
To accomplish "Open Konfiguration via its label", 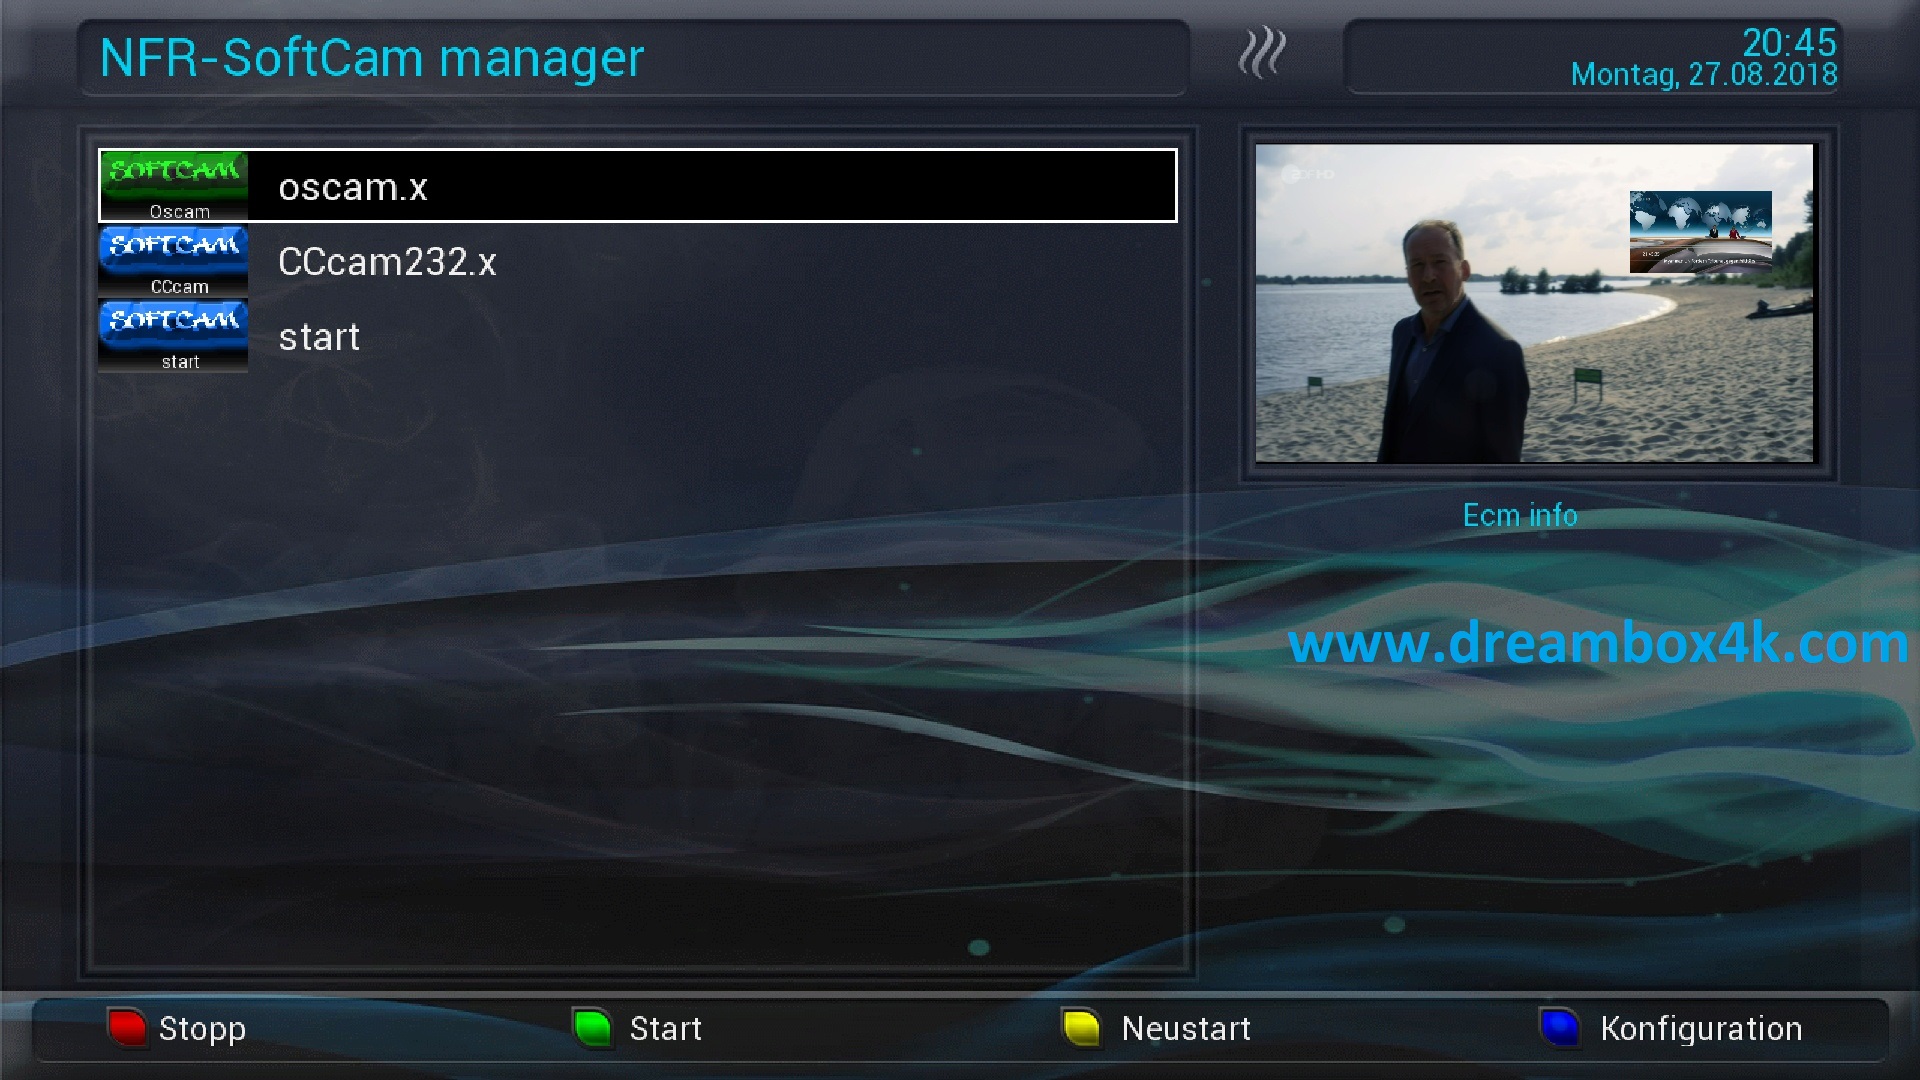I will 1701,1029.
